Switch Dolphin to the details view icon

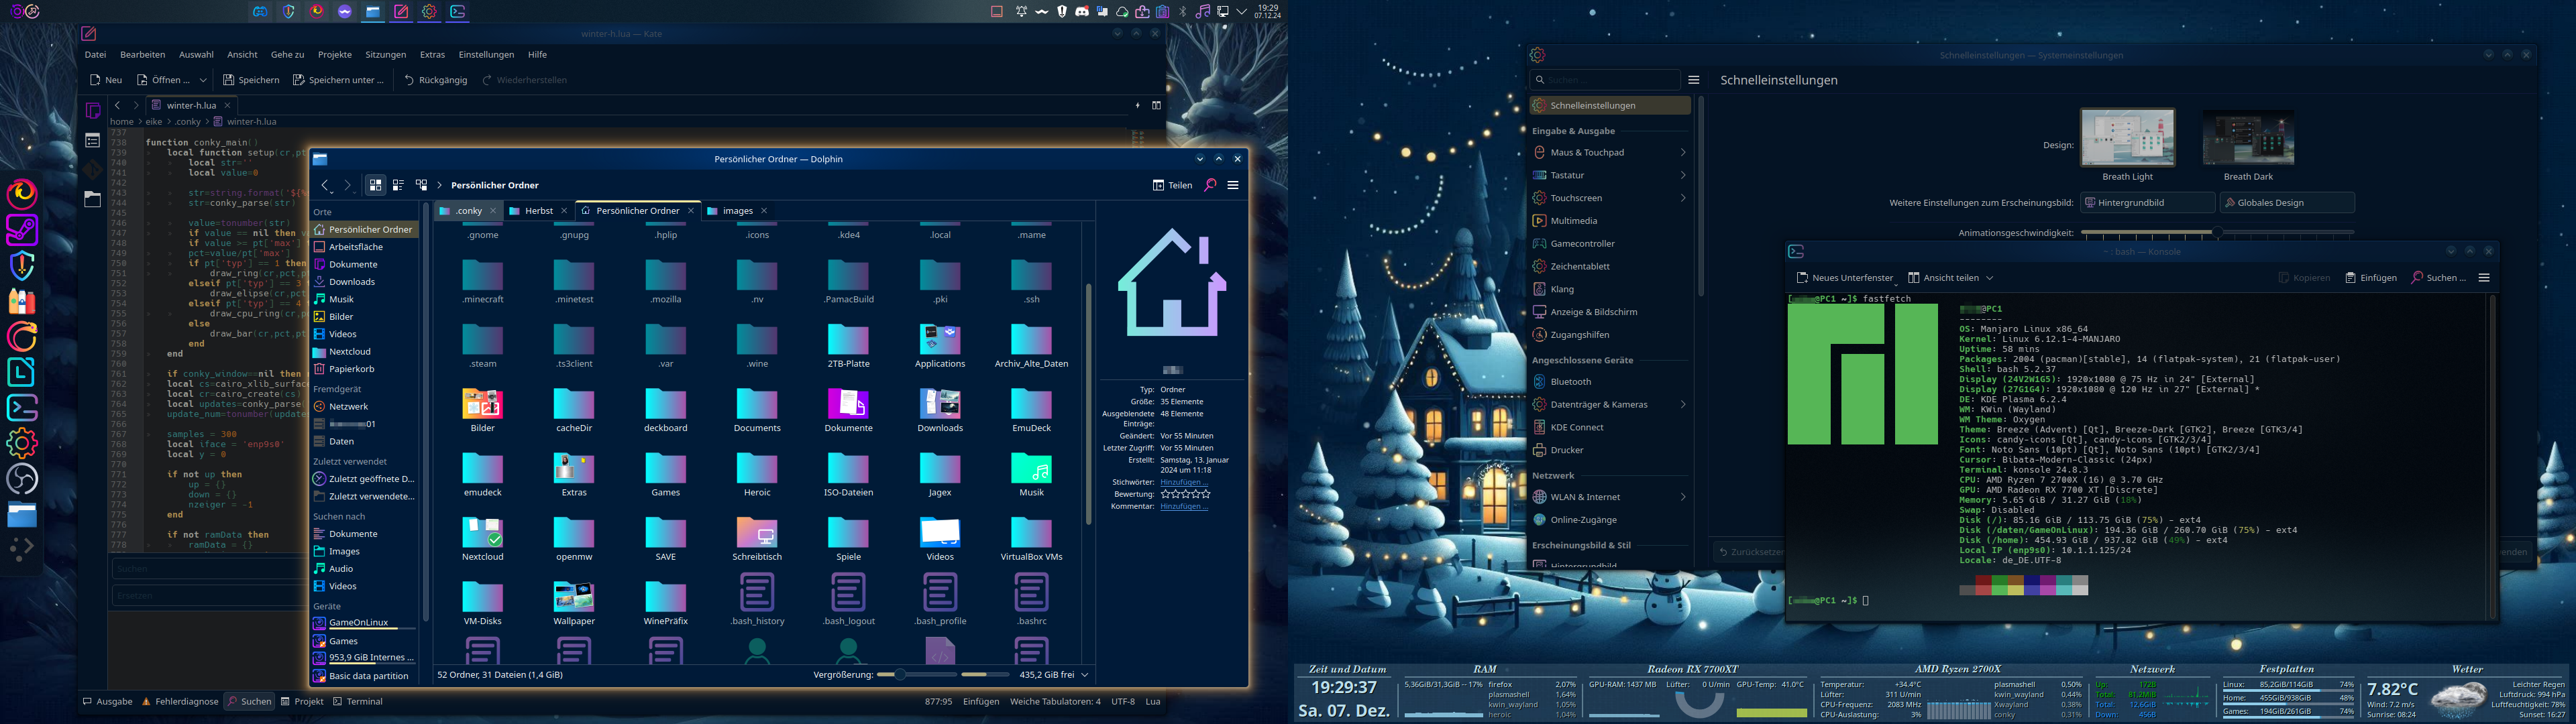[399, 185]
